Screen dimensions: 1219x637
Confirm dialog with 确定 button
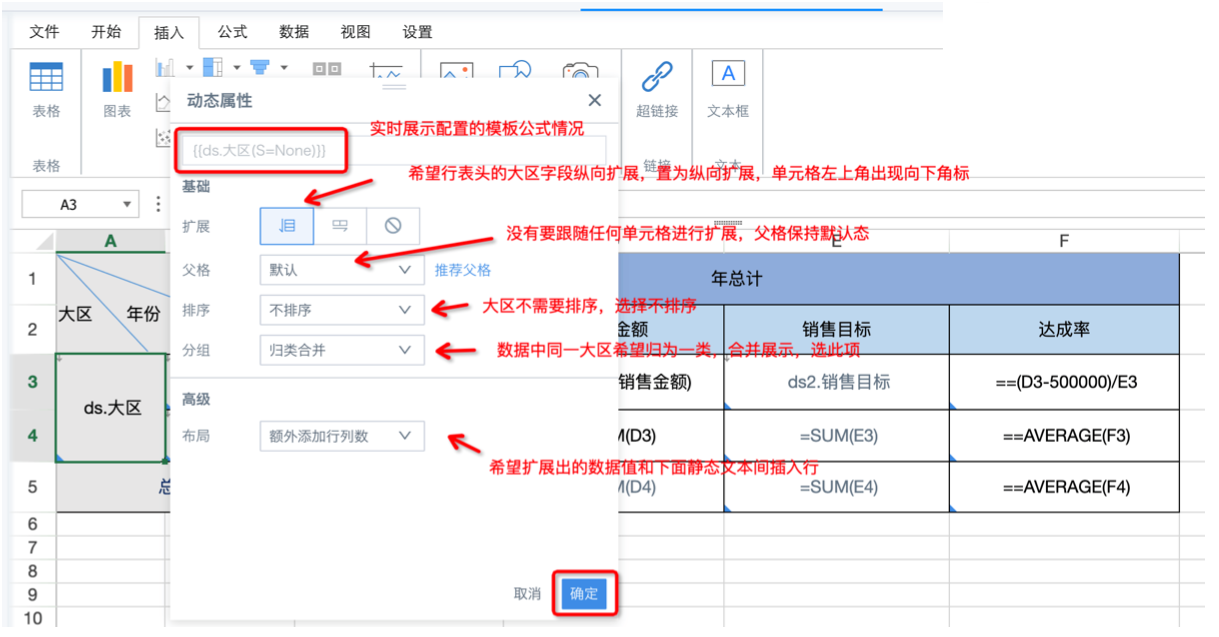coord(584,593)
